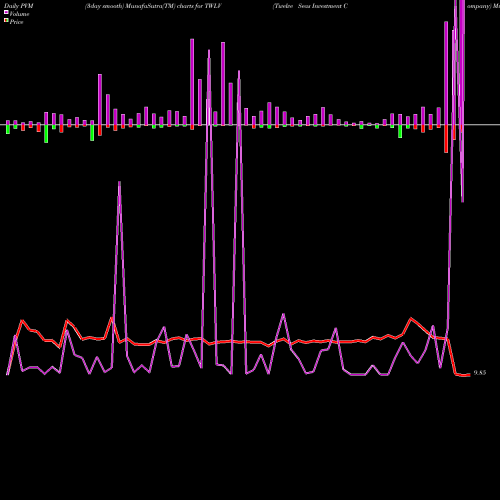
Task: Select the 'Price' legend label
Action: (16, 22)
